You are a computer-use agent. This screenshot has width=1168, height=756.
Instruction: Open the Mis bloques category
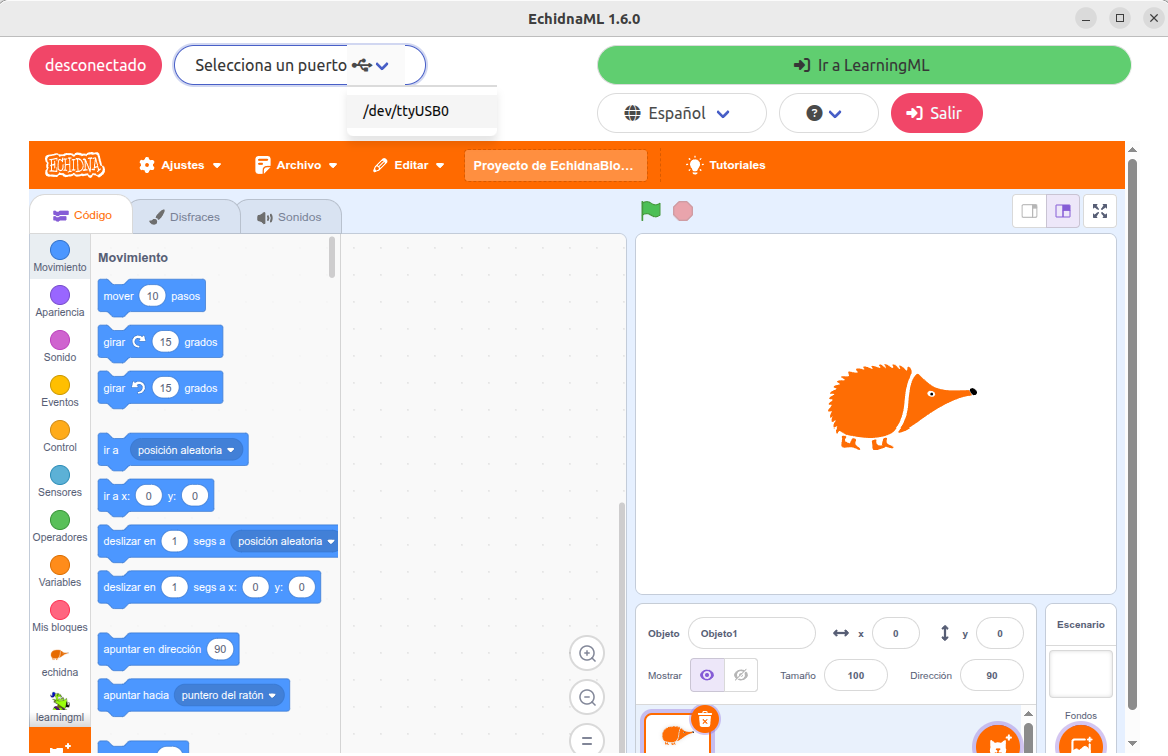[x=60, y=617]
